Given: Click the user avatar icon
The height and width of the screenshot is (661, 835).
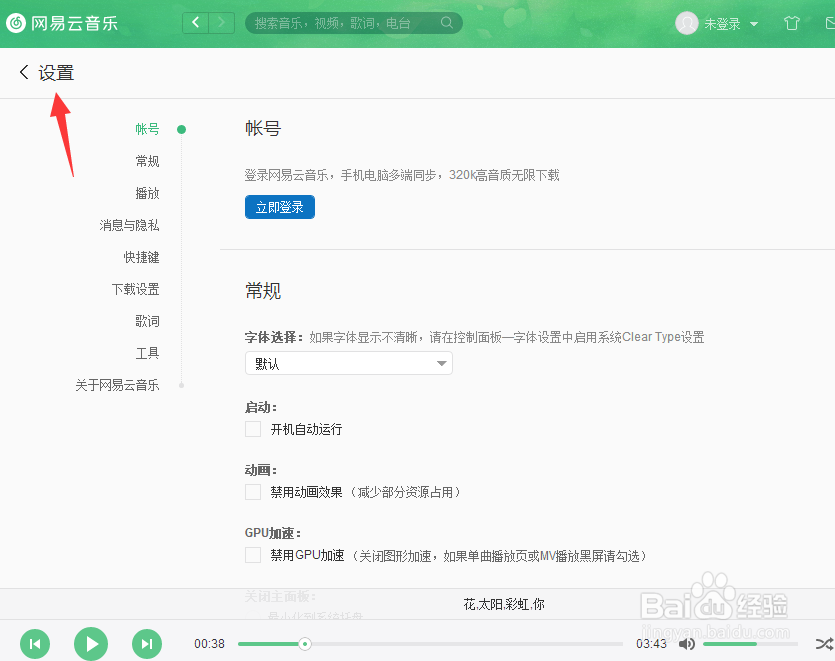Looking at the screenshot, I should click(x=686, y=23).
